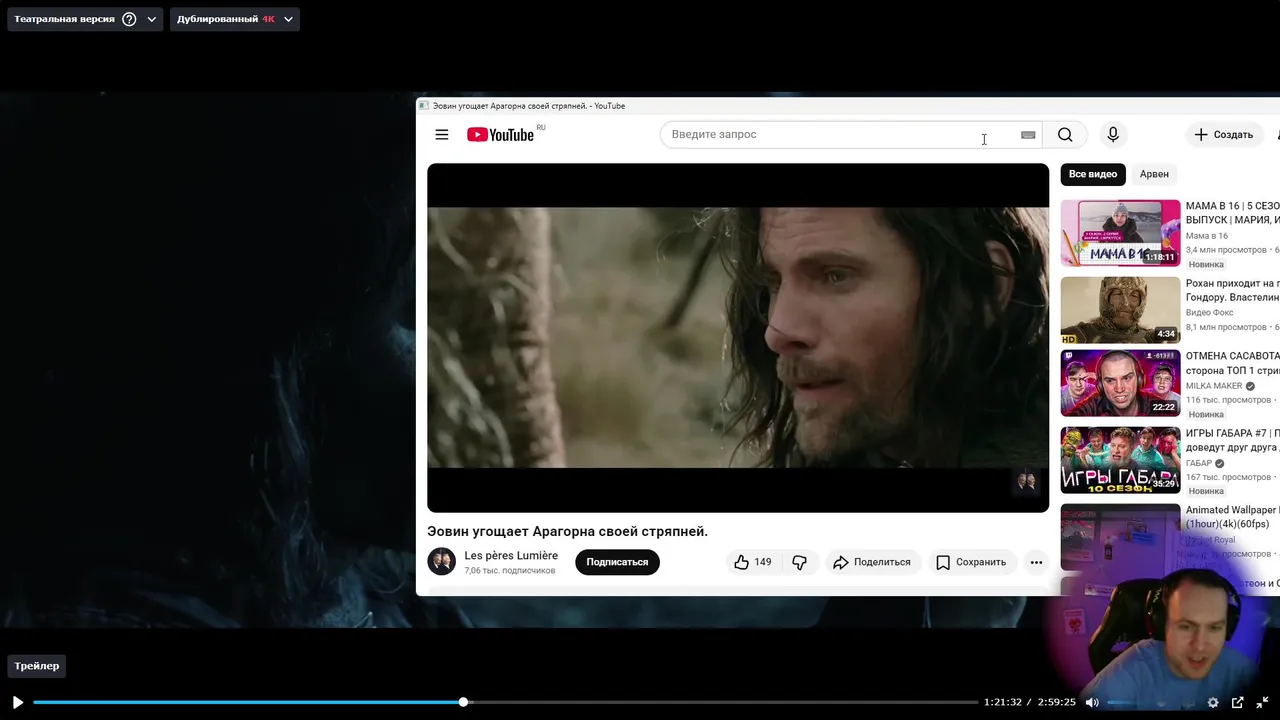Image resolution: width=1280 pixels, height=720 pixels.
Task: Click the help question mark next to Театральная версия
Action: coord(129,19)
